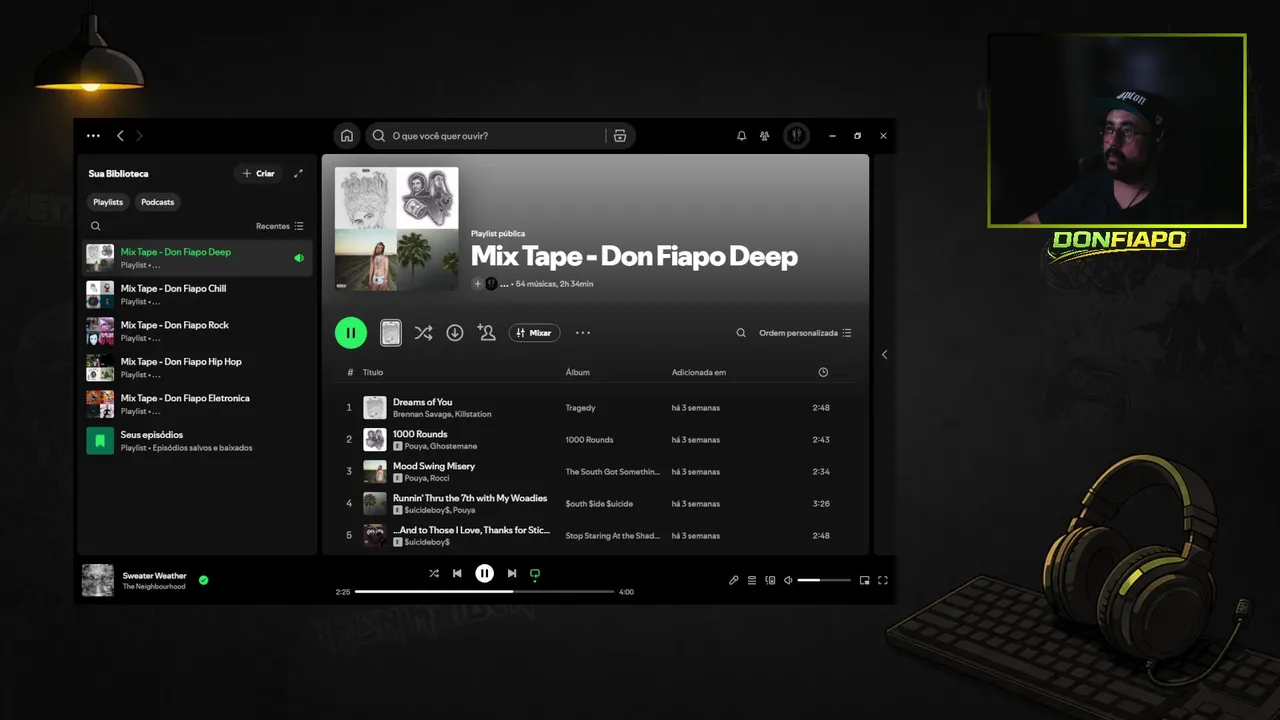
Task: Open lyrics with microphone icon
Action: [733, 580]
